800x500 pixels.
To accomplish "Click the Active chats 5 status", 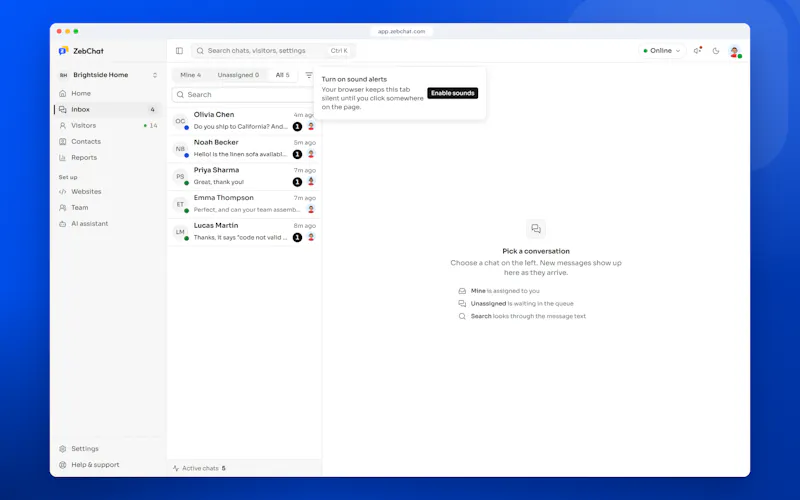I will point(199,468).
